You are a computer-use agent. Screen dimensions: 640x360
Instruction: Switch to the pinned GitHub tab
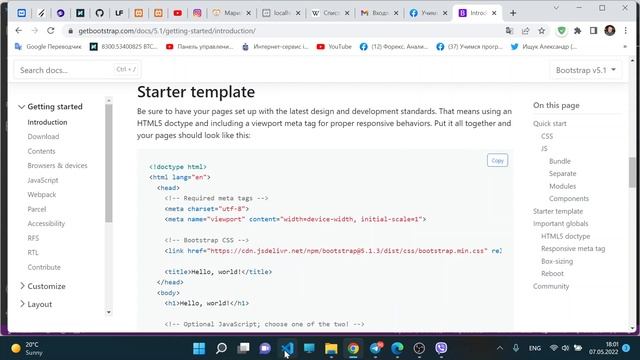(x=100, y=13)
